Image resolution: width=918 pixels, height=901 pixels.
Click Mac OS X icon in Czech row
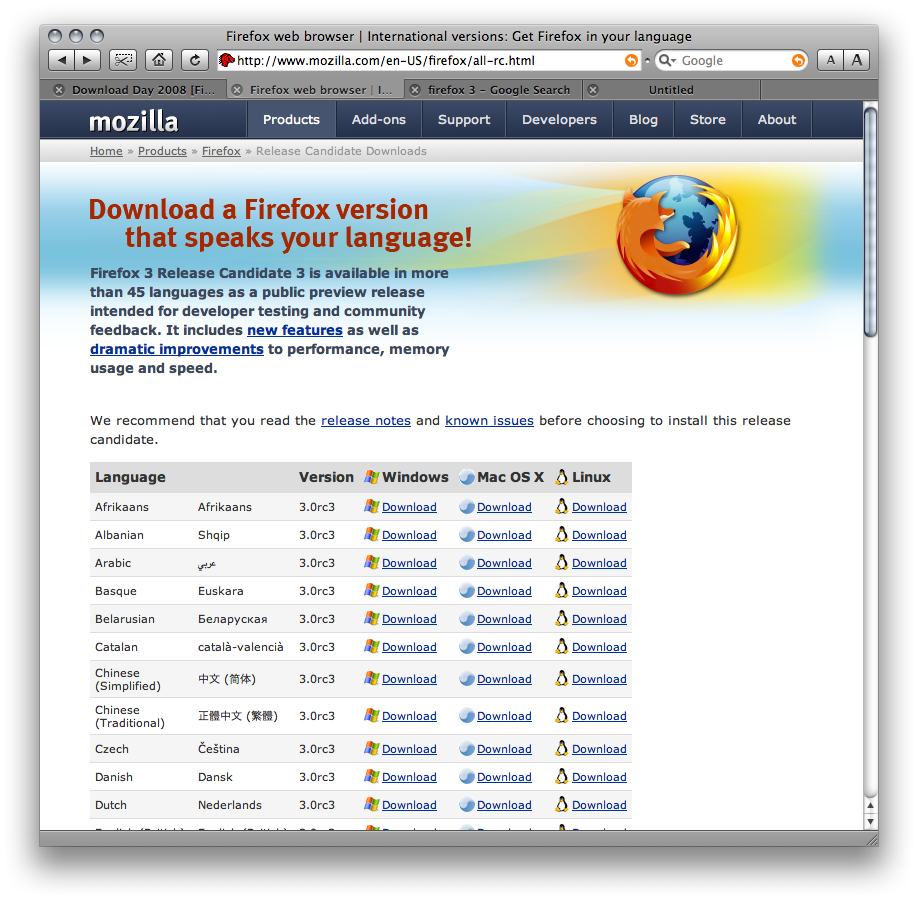point(467,749)
